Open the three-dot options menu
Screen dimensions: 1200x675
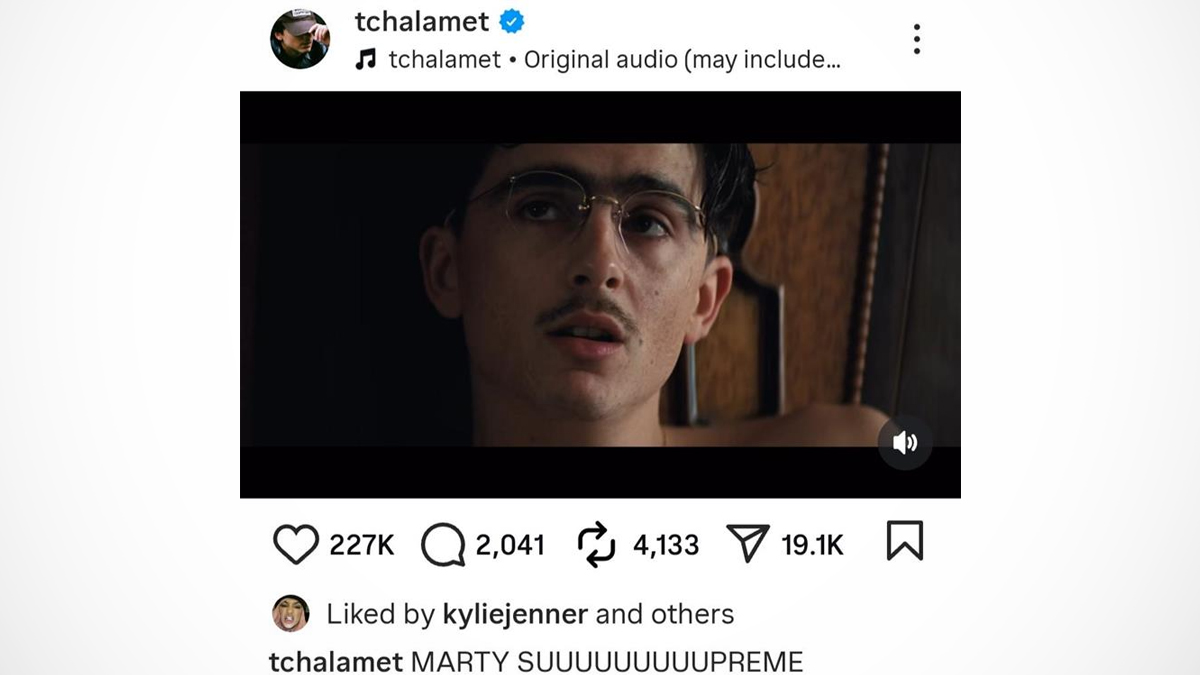pos(916,39)
